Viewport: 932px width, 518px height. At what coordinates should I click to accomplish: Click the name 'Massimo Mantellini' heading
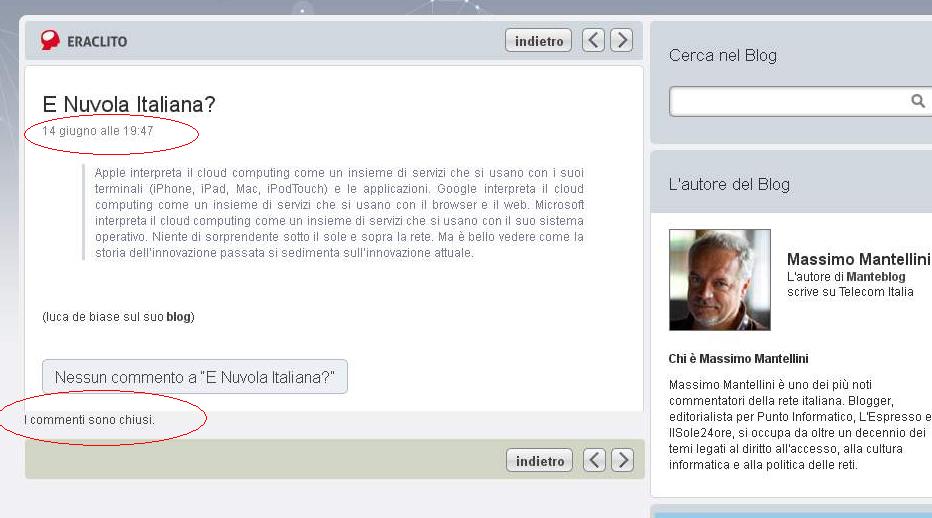(x=858, y=259)
